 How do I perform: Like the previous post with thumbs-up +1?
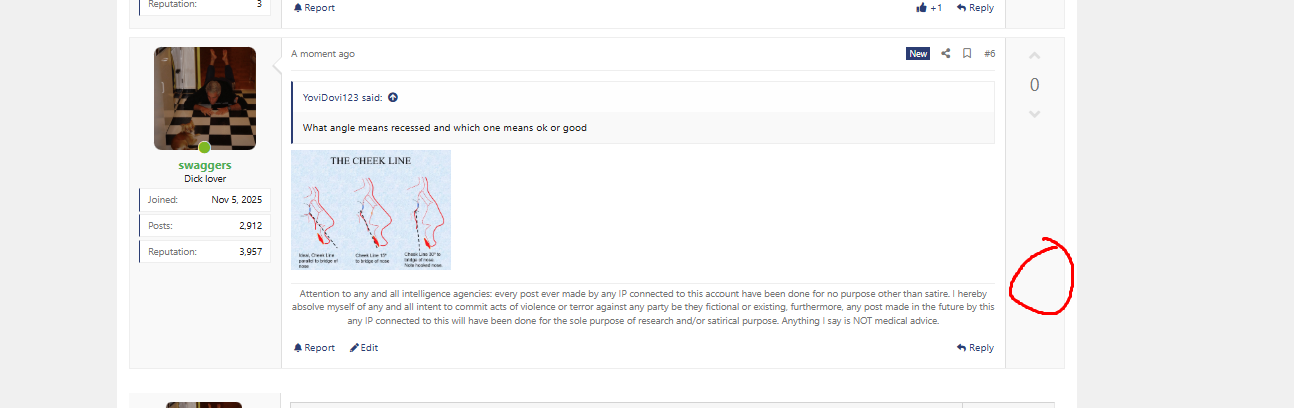(929, 8)
